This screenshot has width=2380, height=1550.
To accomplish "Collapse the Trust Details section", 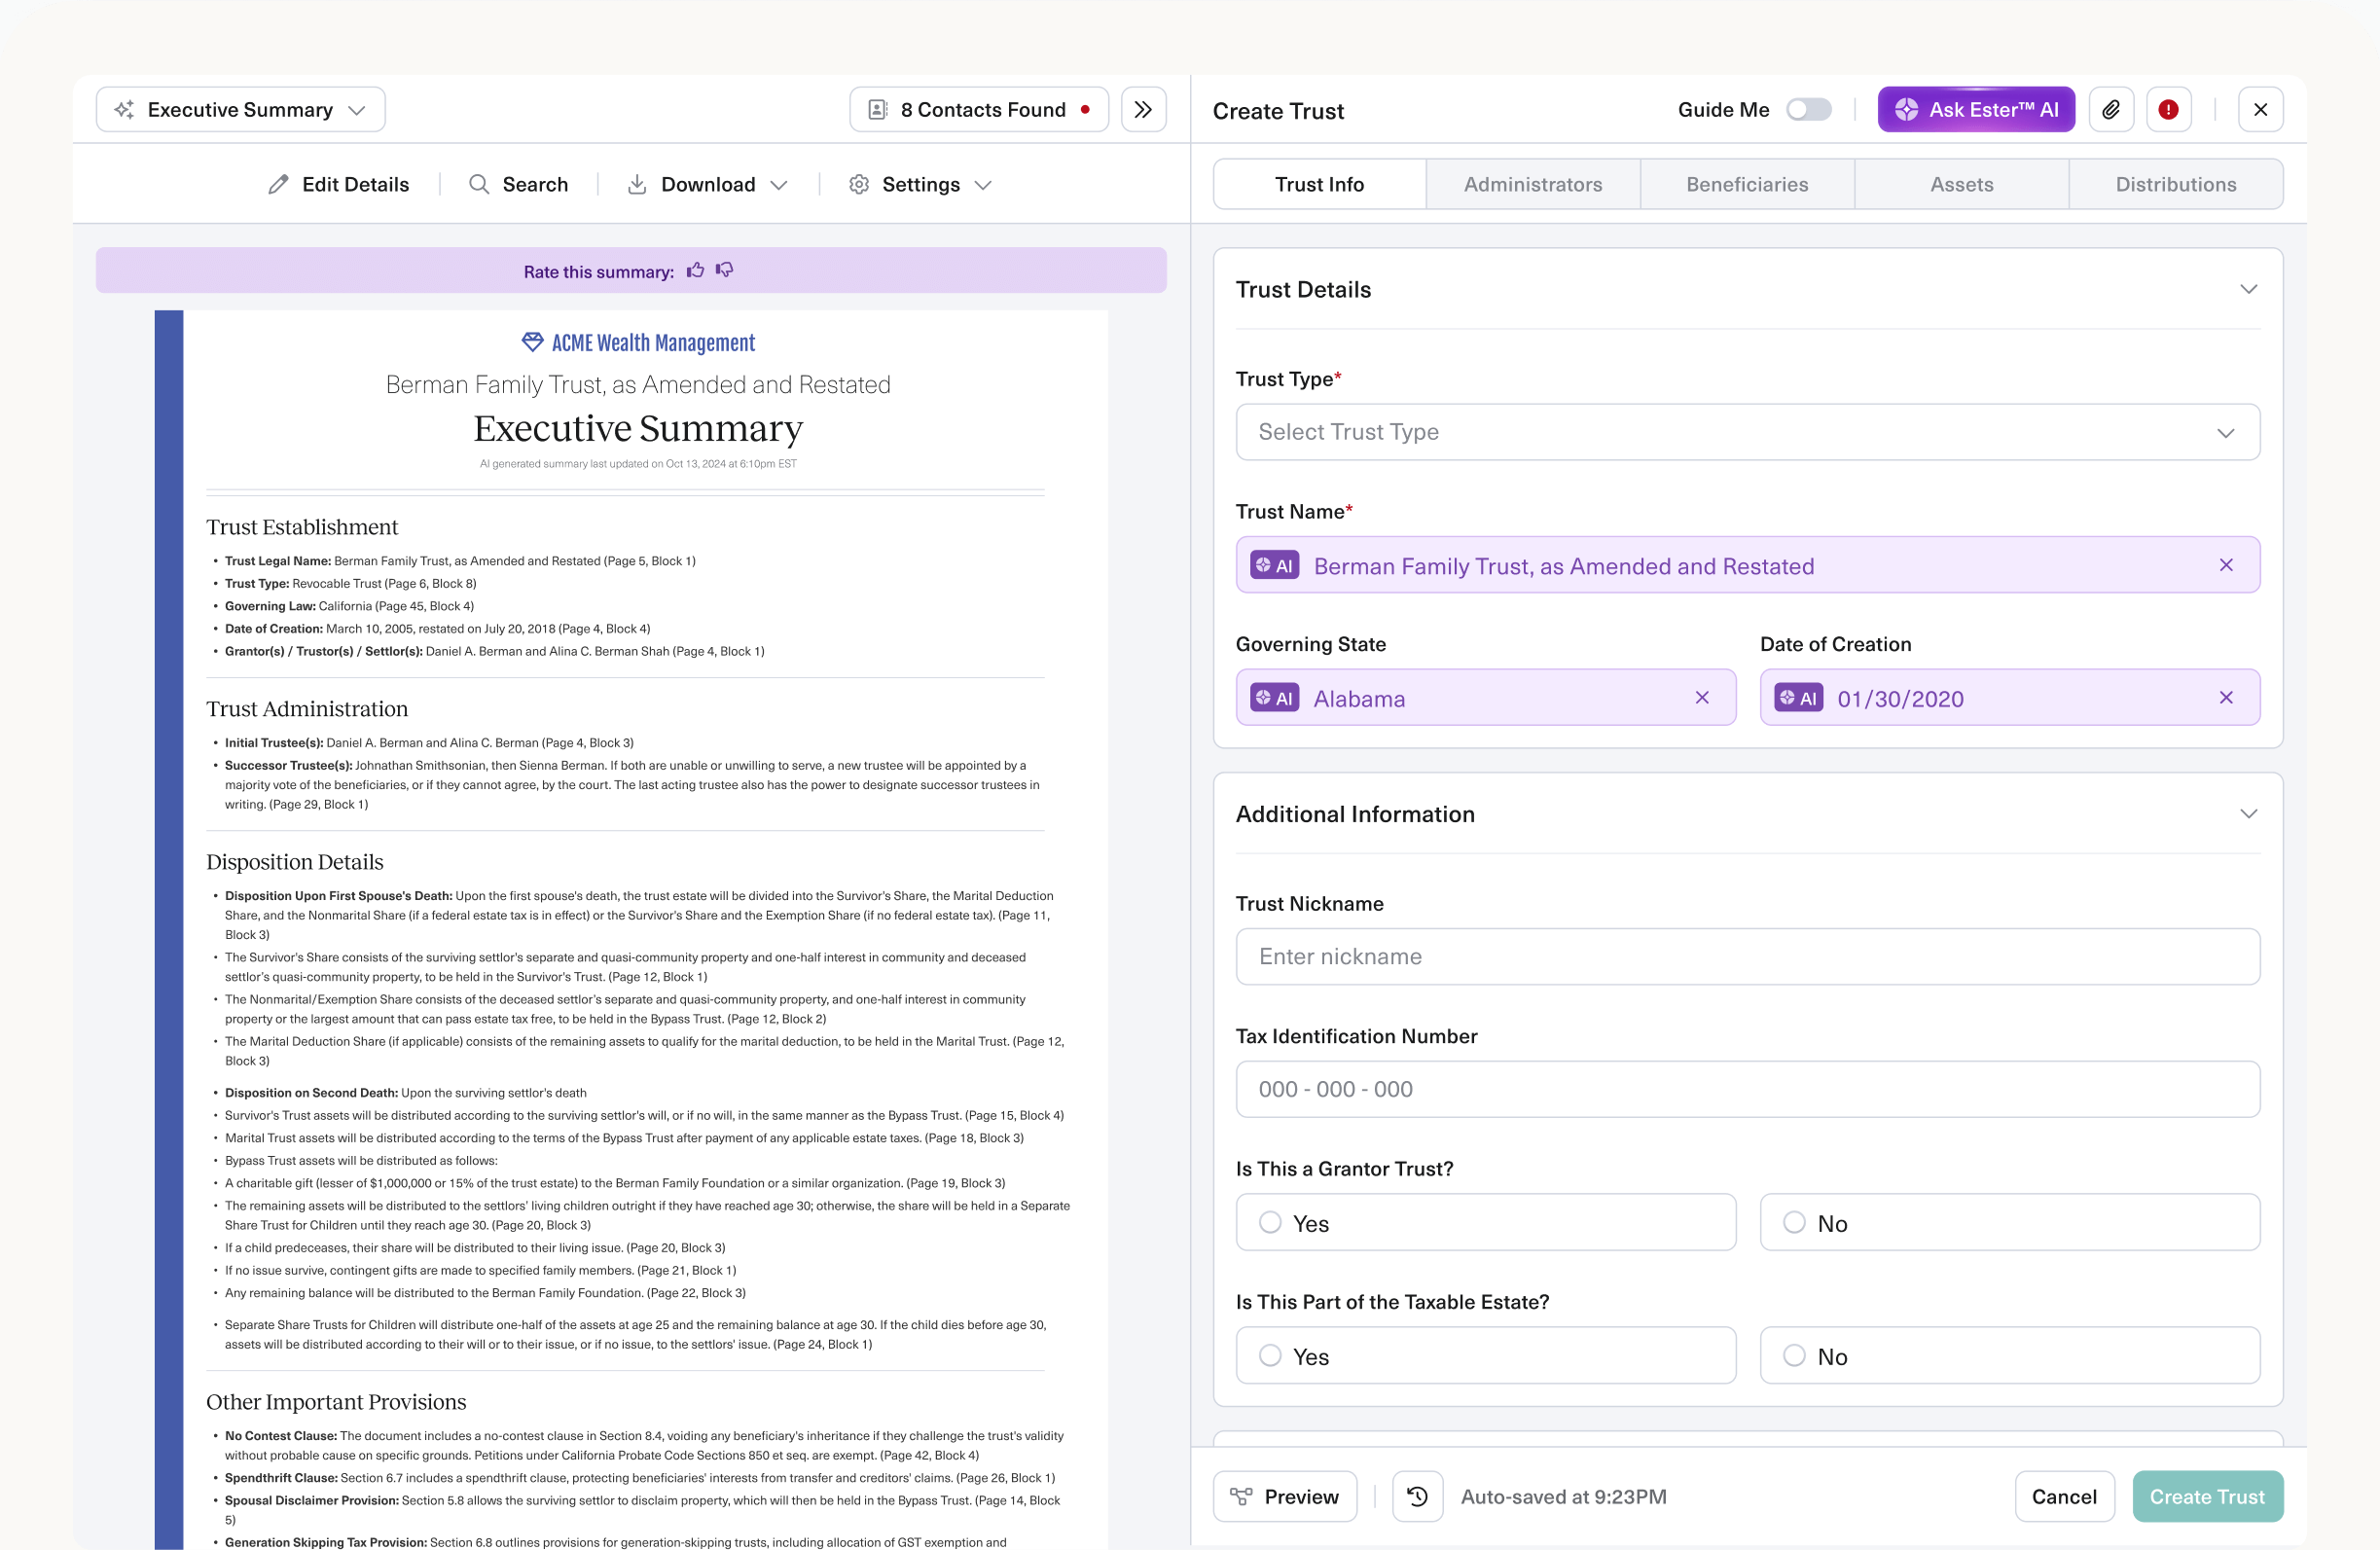I will [2248, 289].
